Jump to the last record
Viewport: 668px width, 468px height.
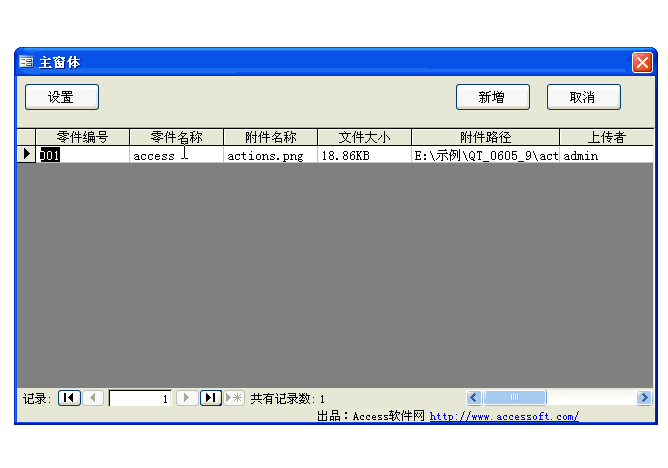210,398
